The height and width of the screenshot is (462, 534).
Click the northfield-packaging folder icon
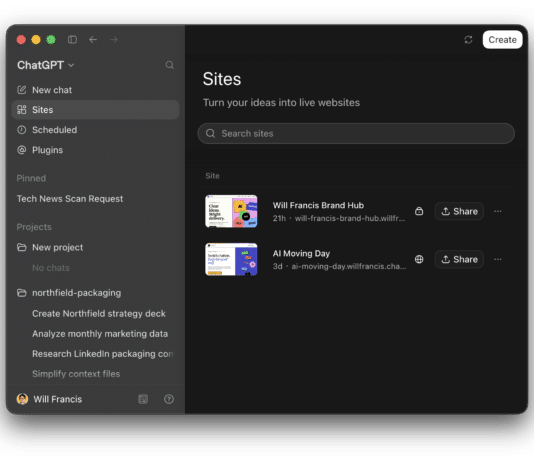coord(21,293)
